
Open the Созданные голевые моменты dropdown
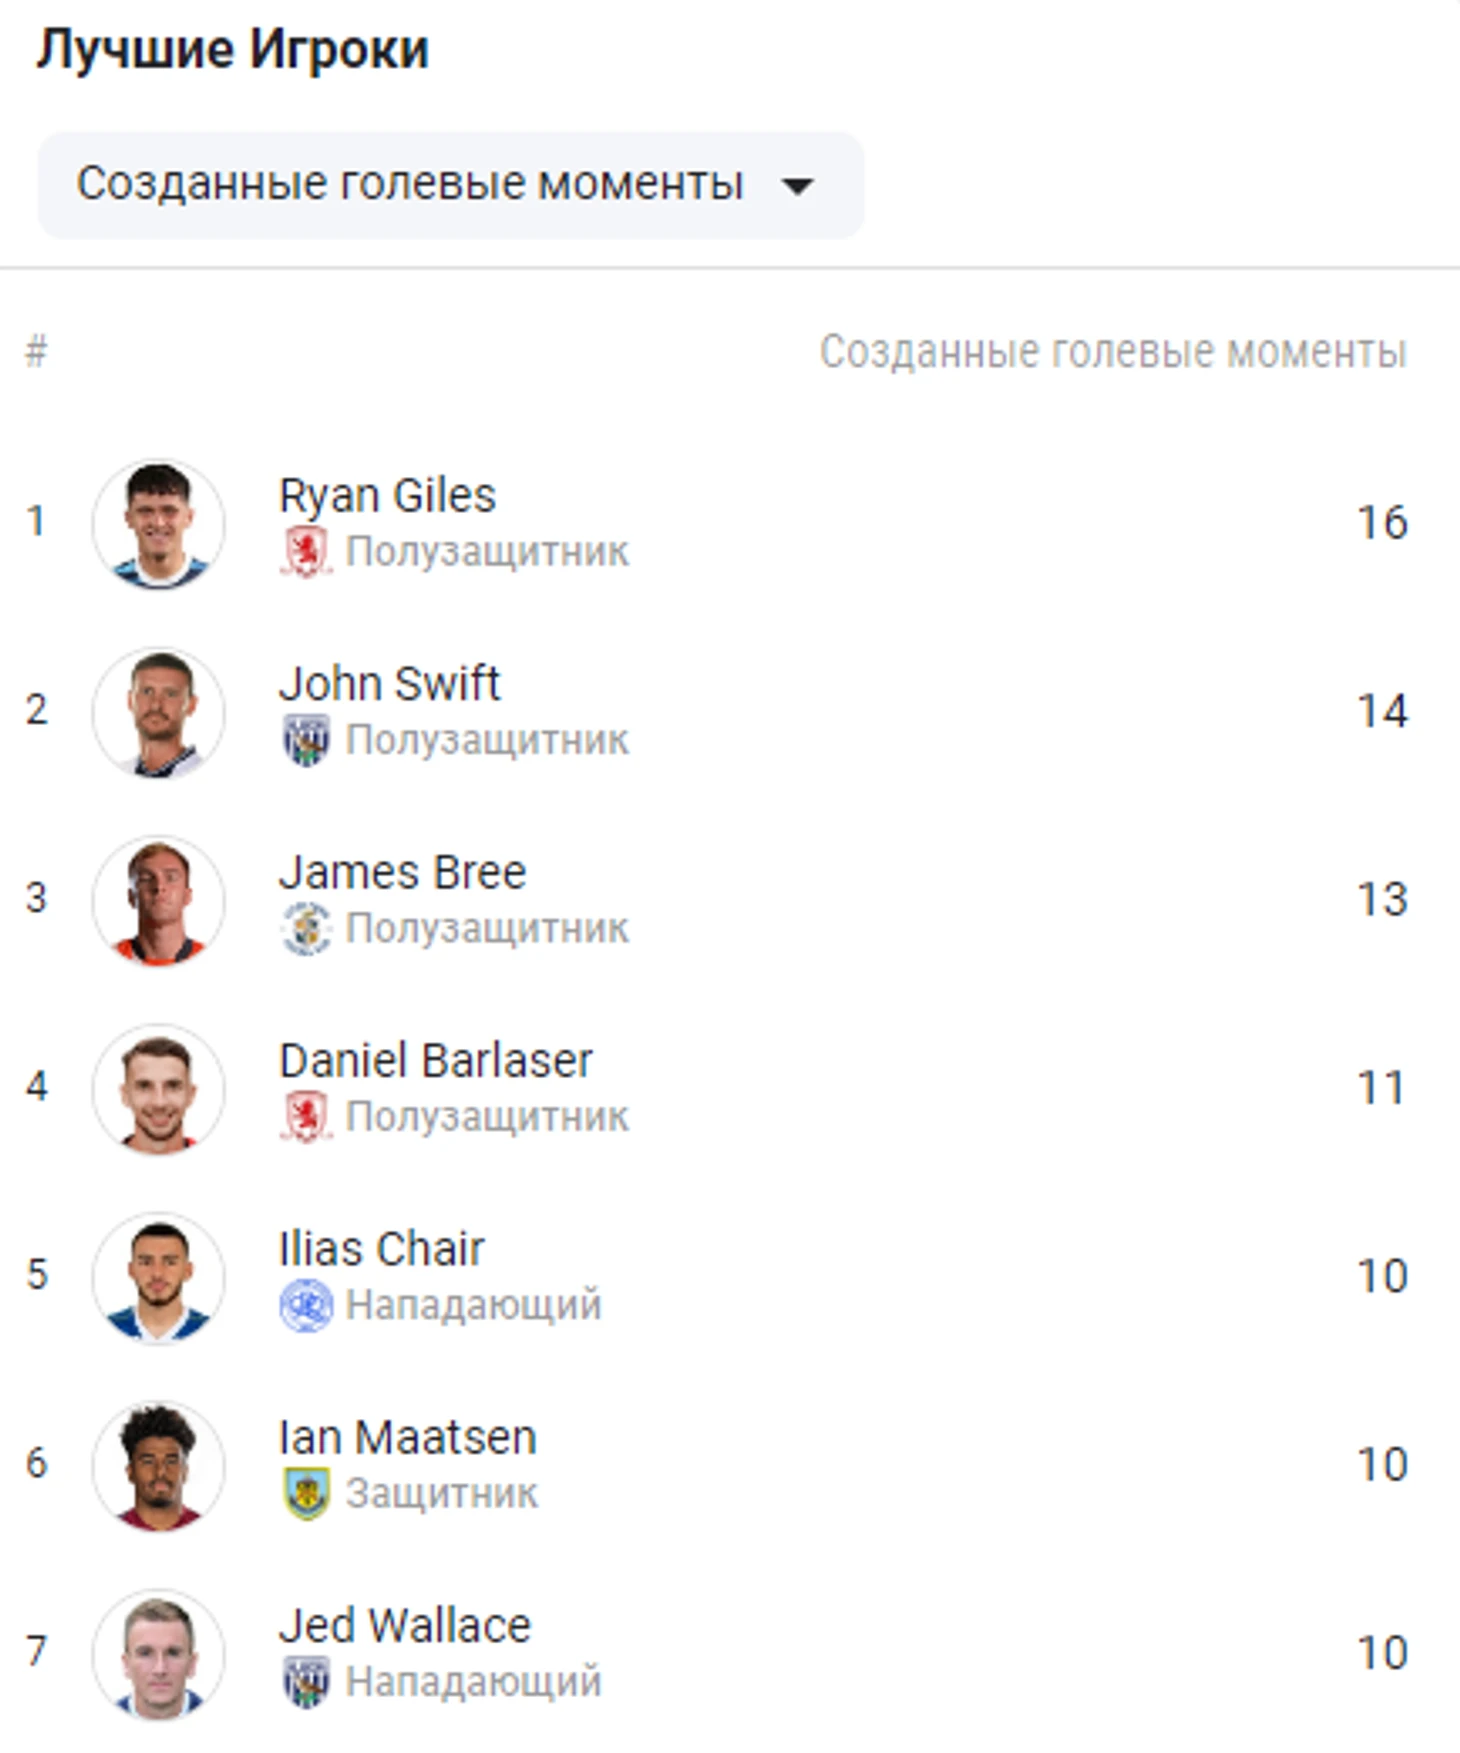coord(450,185)
